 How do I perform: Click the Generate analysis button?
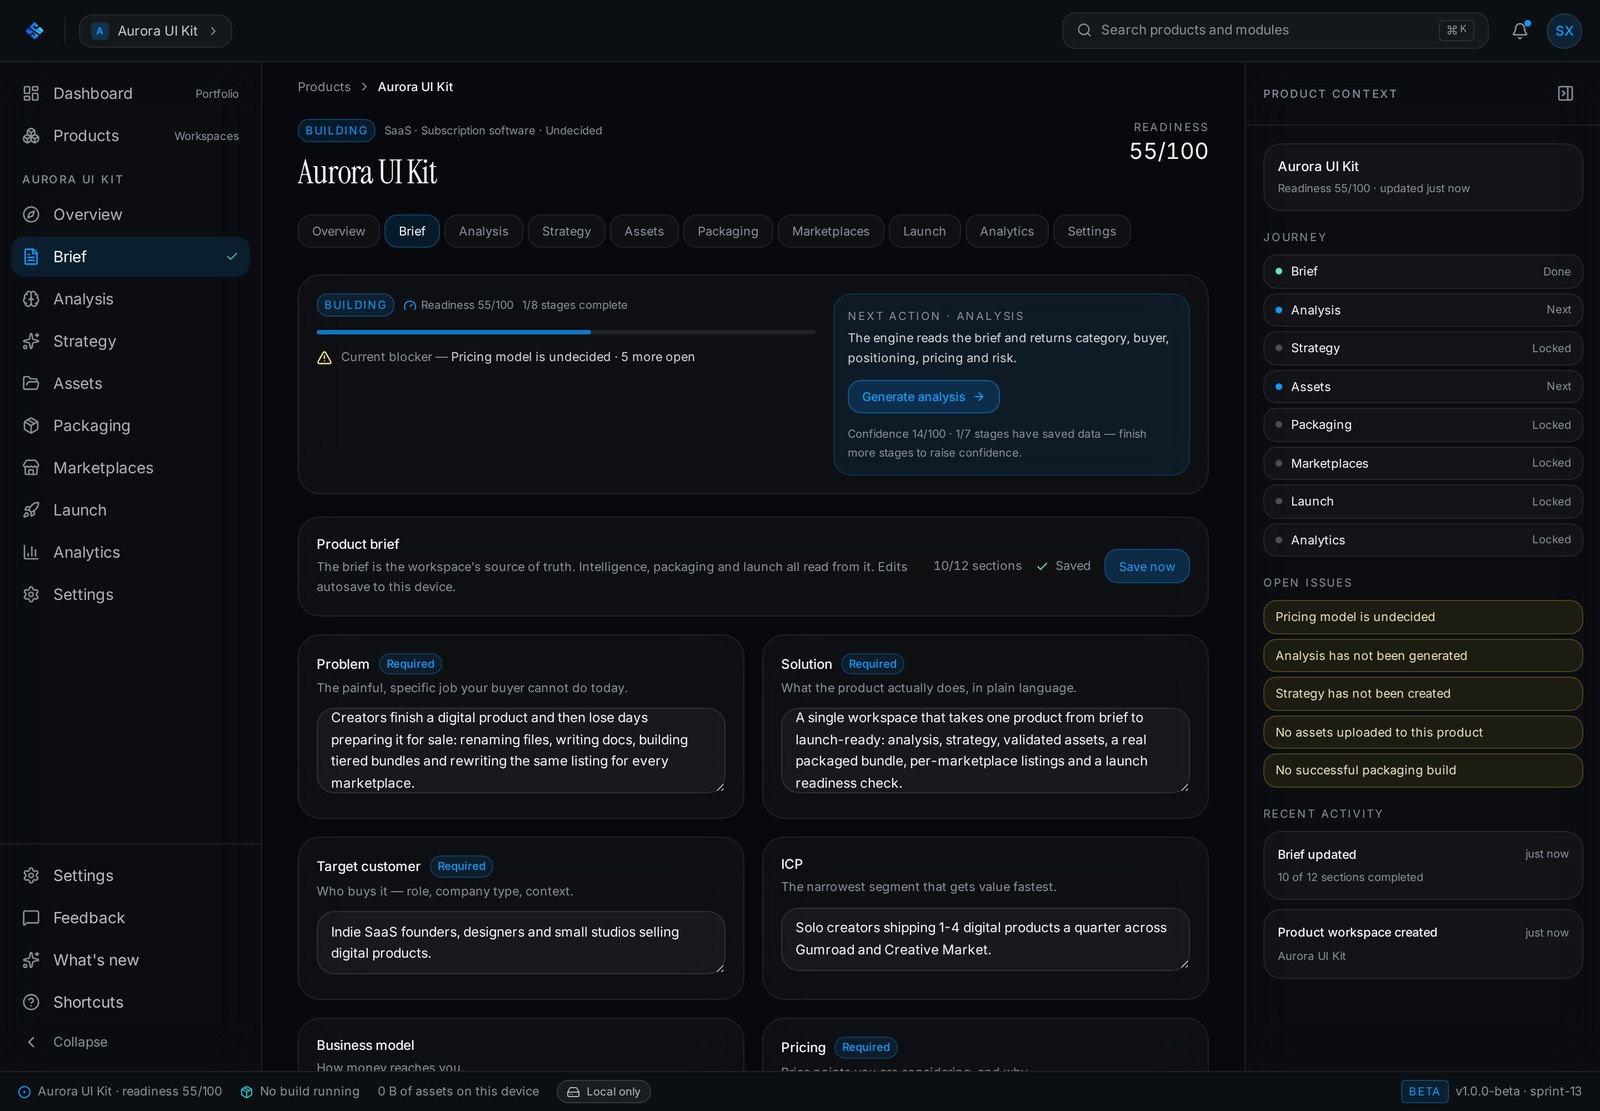923,397
